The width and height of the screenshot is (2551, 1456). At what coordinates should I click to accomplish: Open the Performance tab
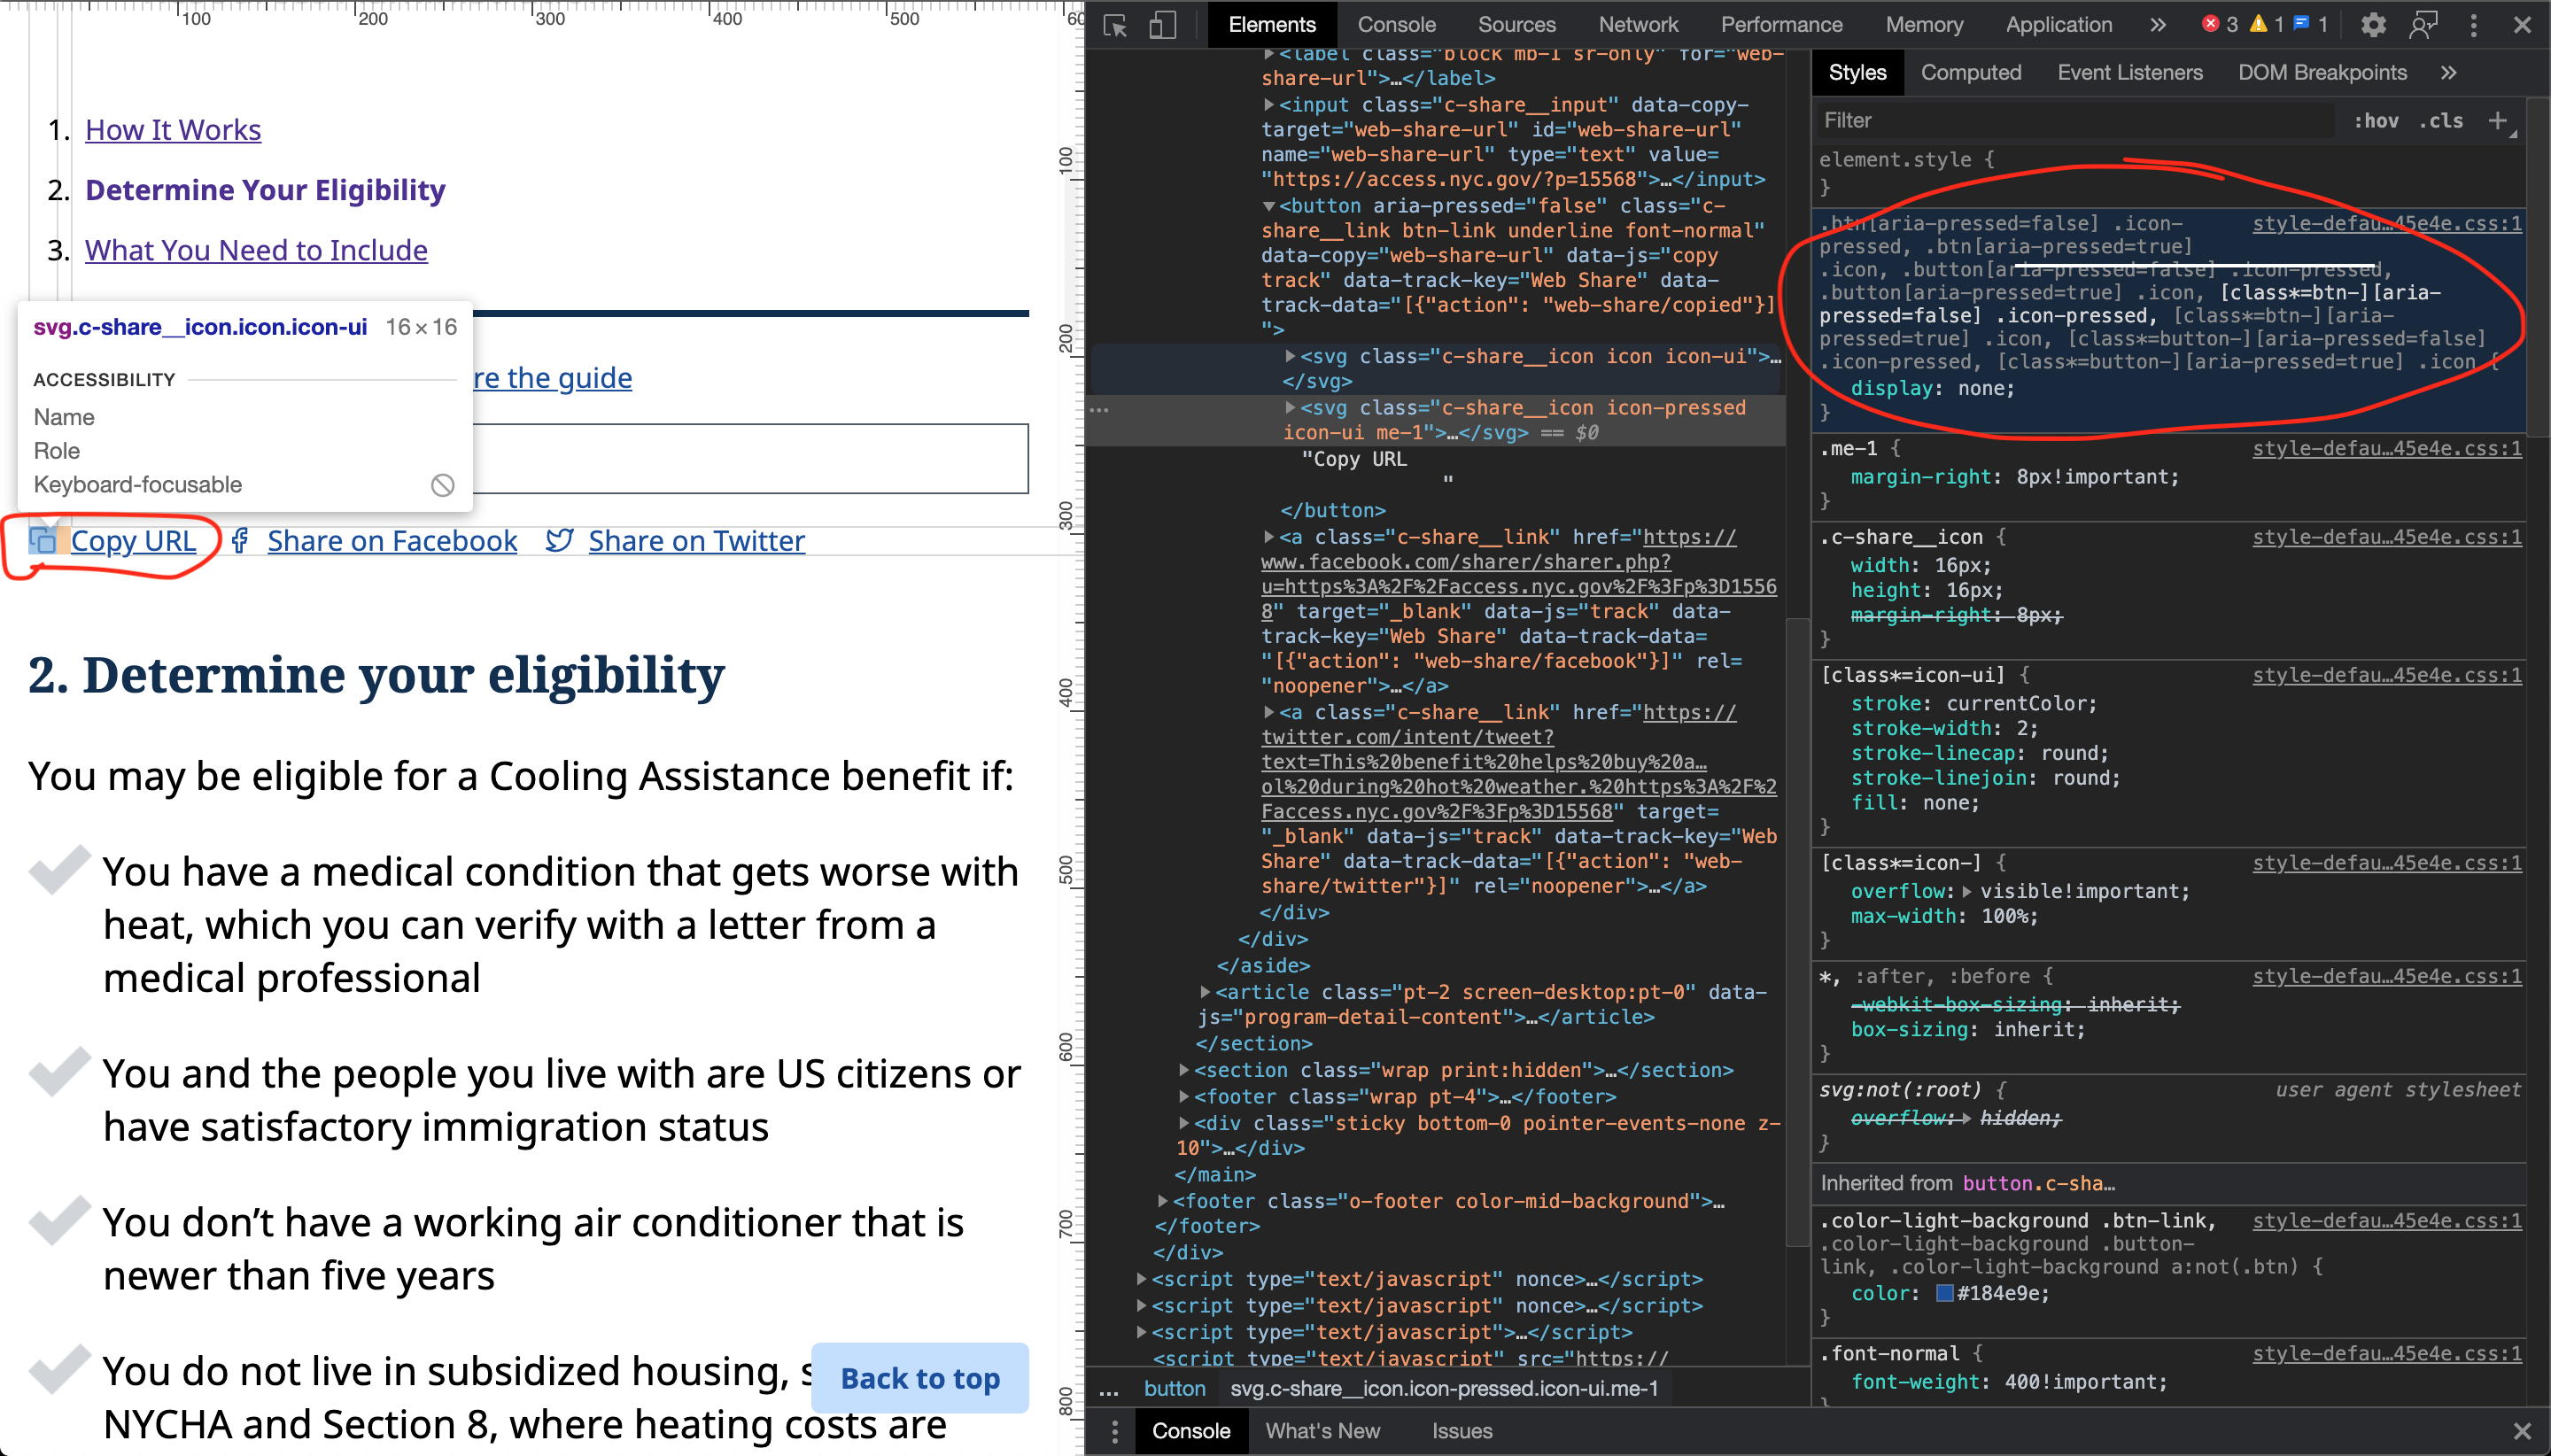(x=1781, y=25)
